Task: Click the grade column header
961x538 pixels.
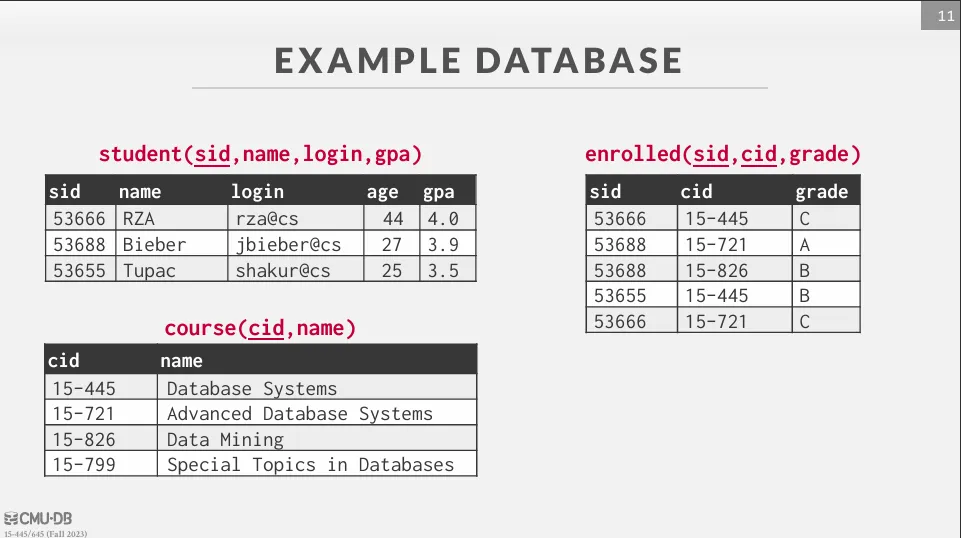Action: pyautogui.click(x=822, y=192)
